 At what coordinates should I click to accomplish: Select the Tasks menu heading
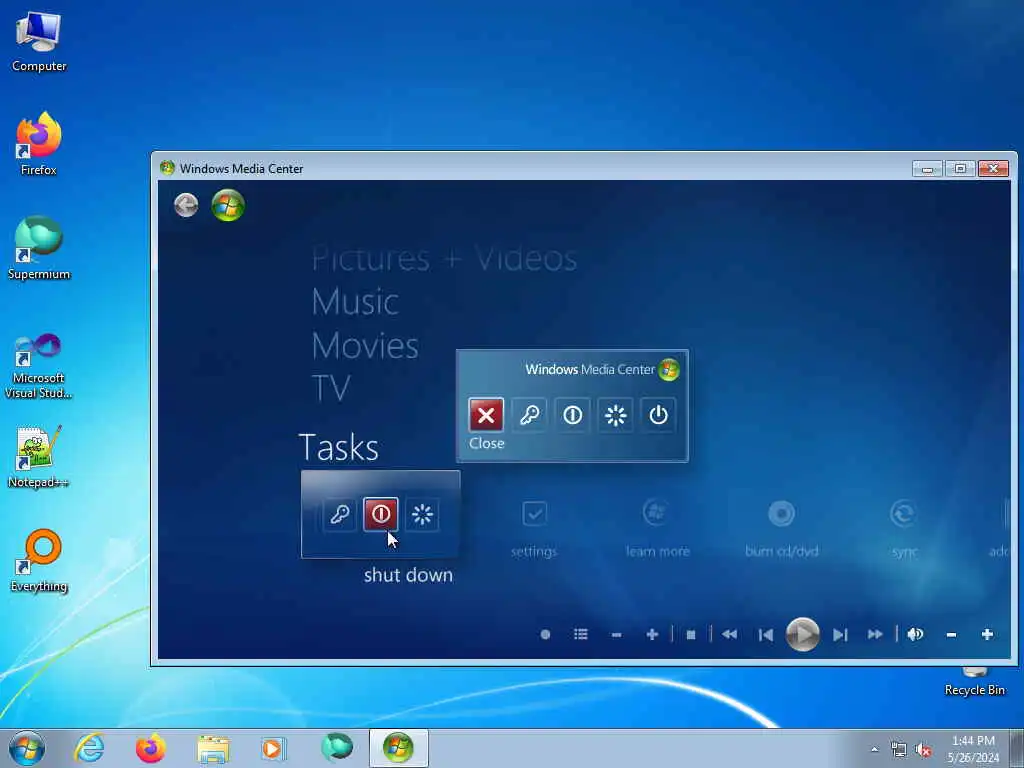tap(338, 447)
